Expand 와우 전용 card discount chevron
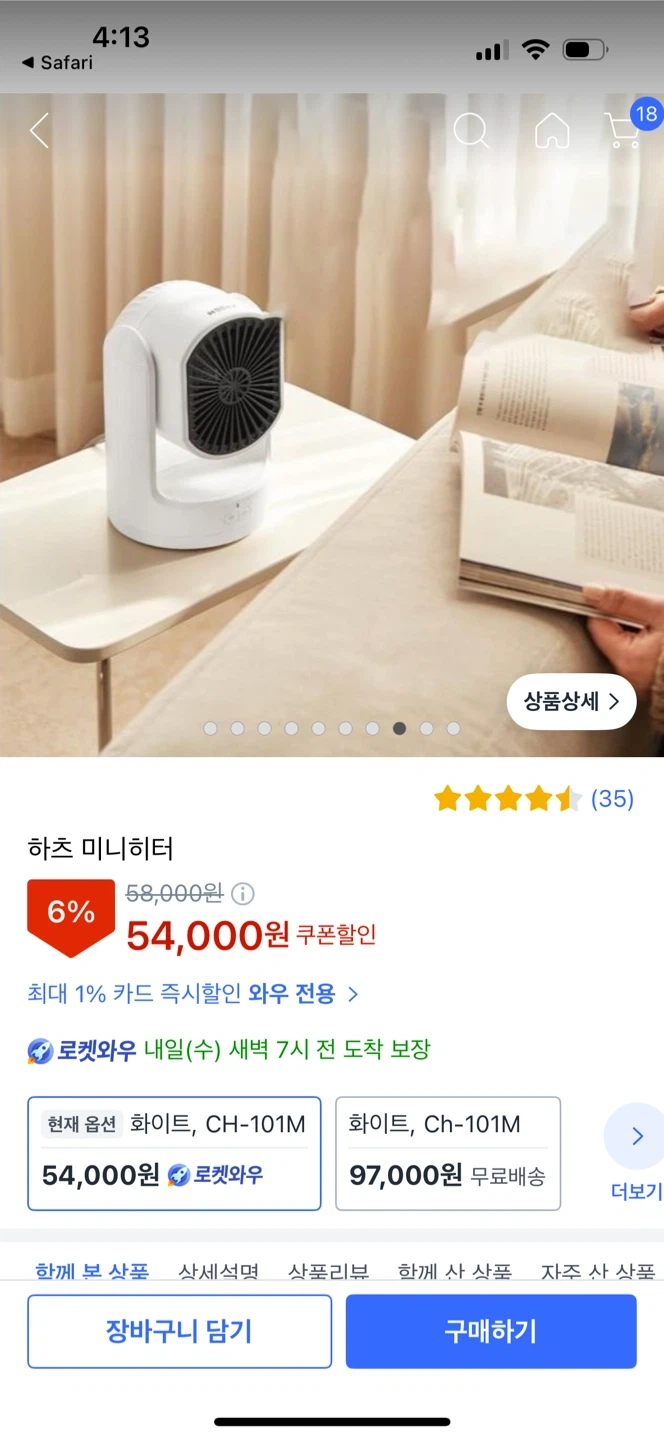The height and width of the screenshot is (1440, 664). pyautogui.click(x=353, y=994)
